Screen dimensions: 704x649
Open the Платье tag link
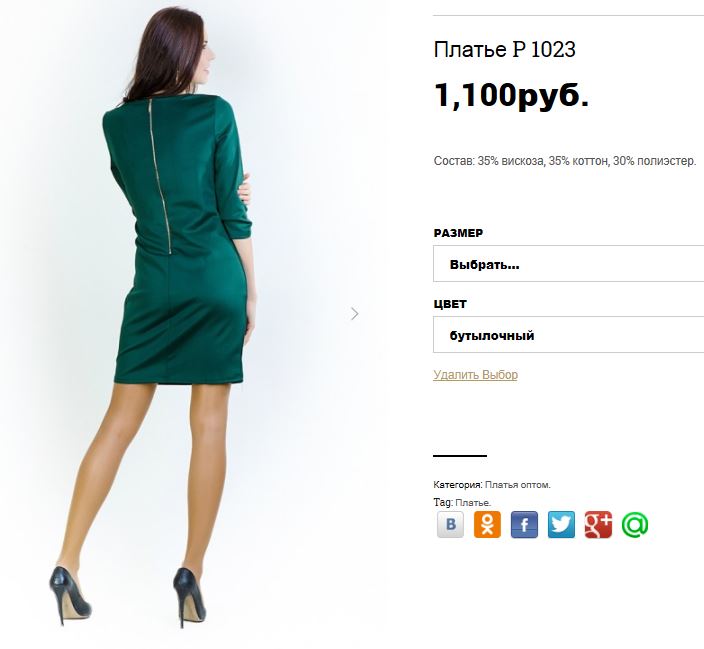pyautogui.click(x=473, y=503)
